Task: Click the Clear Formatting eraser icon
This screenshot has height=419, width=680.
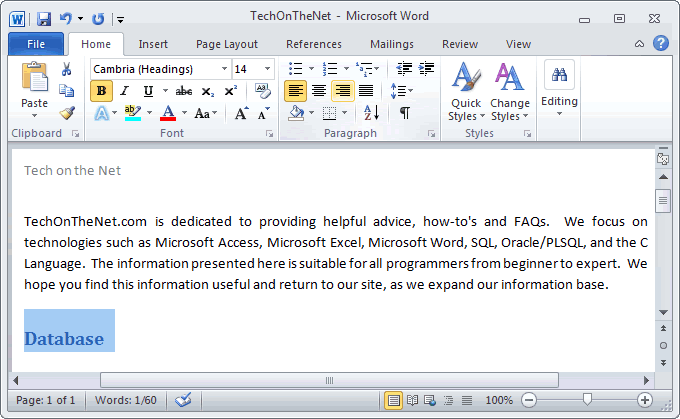Action: point(262,91)
